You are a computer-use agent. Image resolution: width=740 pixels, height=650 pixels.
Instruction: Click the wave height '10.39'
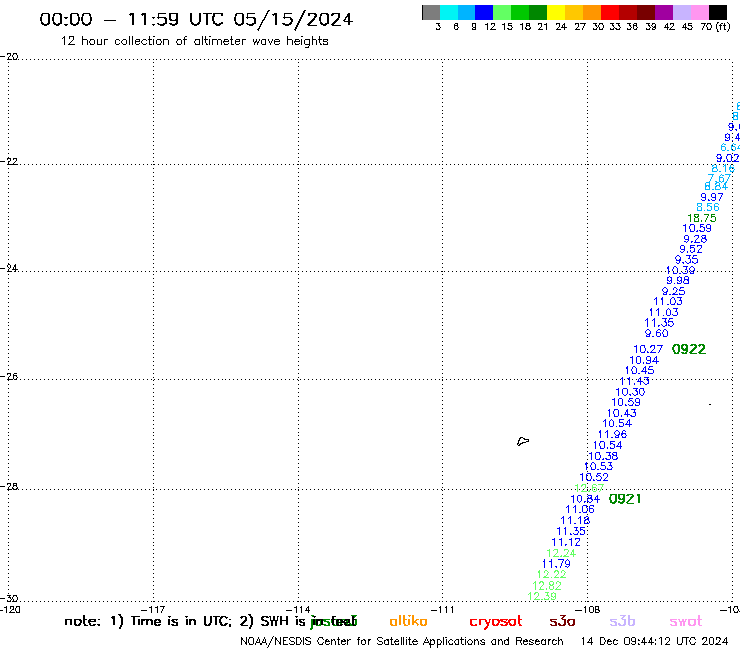click(680, 270)
